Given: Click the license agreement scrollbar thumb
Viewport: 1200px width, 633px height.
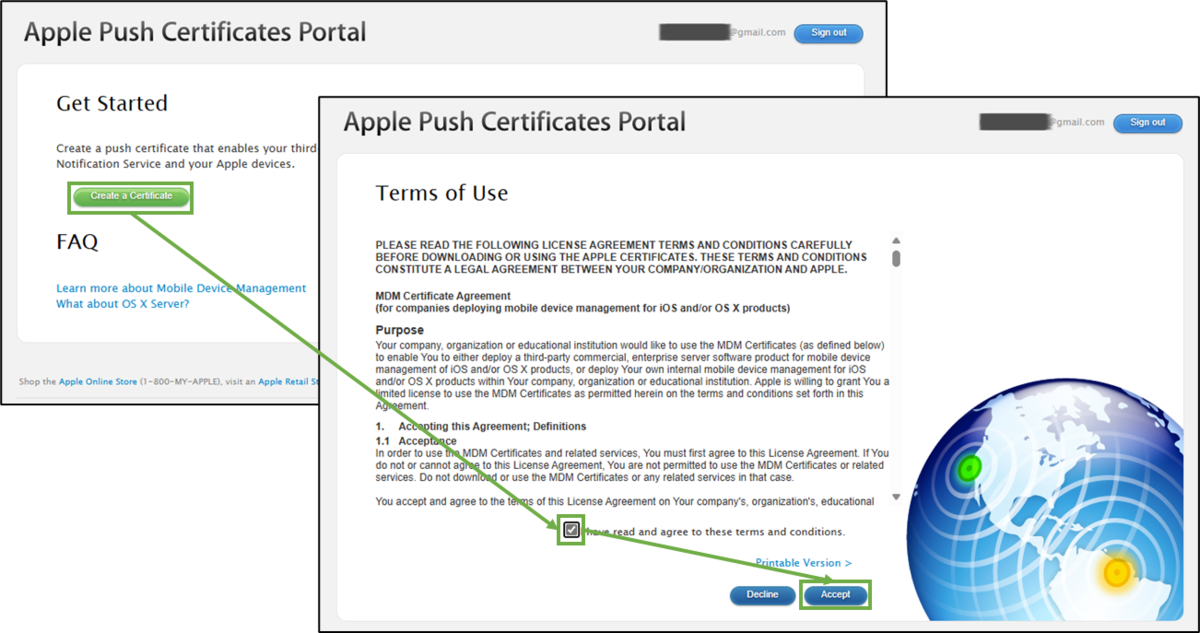Looking at the screenshot, I should [896, 258].
